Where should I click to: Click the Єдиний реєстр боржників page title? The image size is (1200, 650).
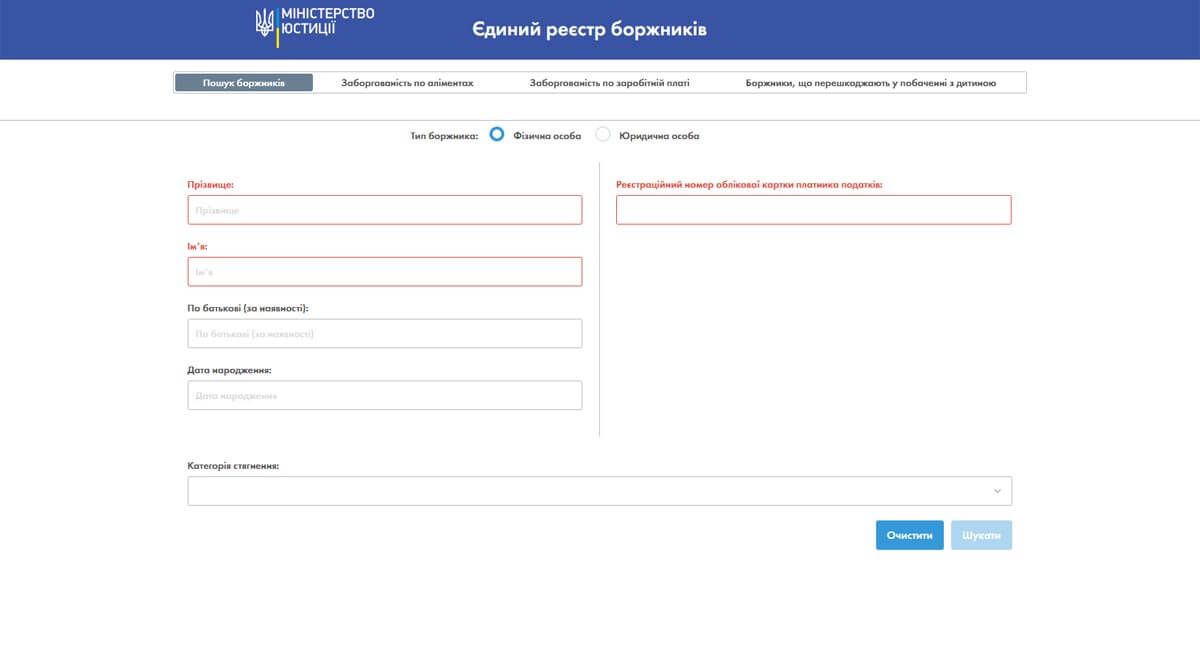(590, 29)
